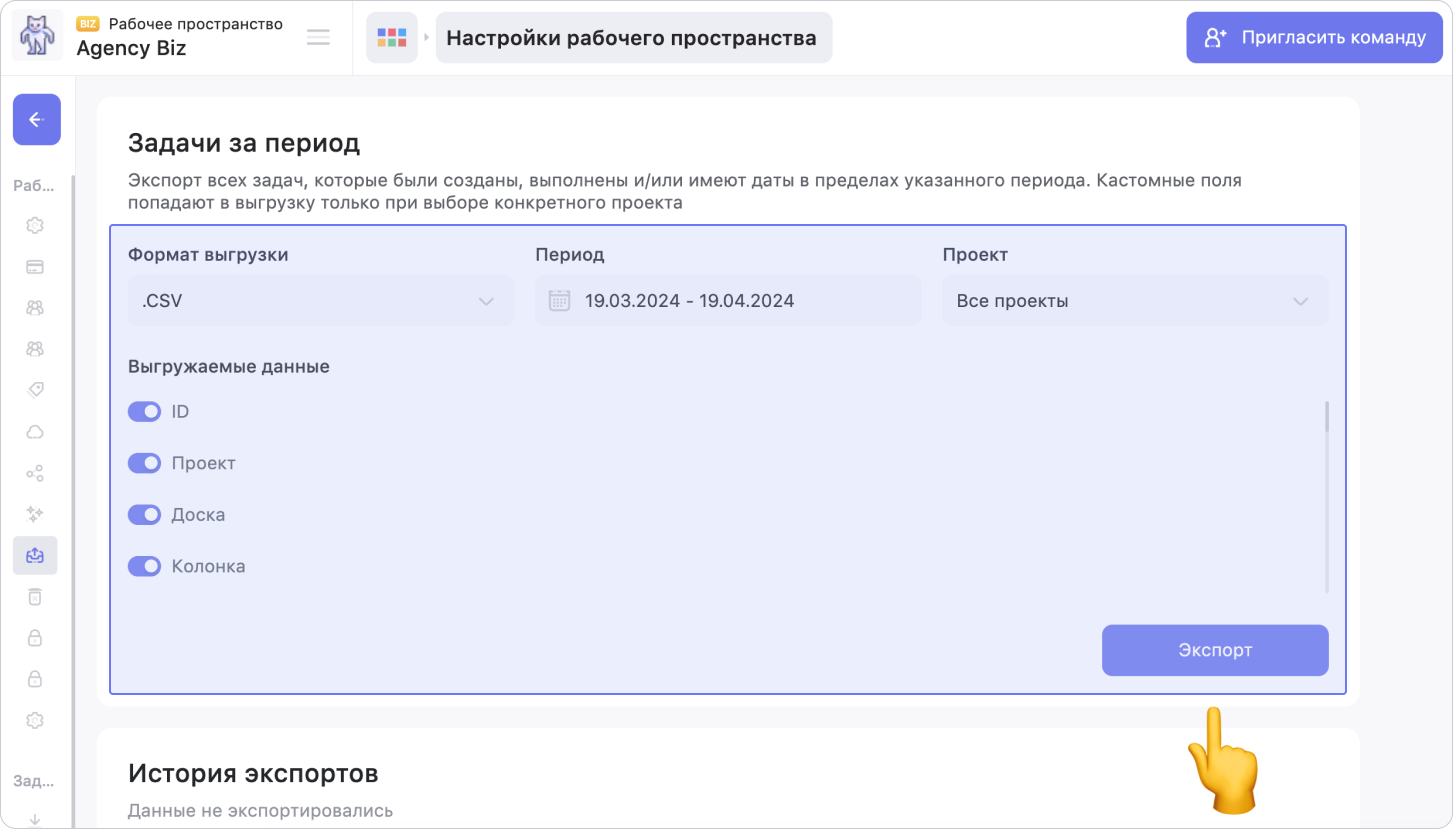Open the trash bin icon in sidebar
The image size is (1453, 829).
[35, 597]
